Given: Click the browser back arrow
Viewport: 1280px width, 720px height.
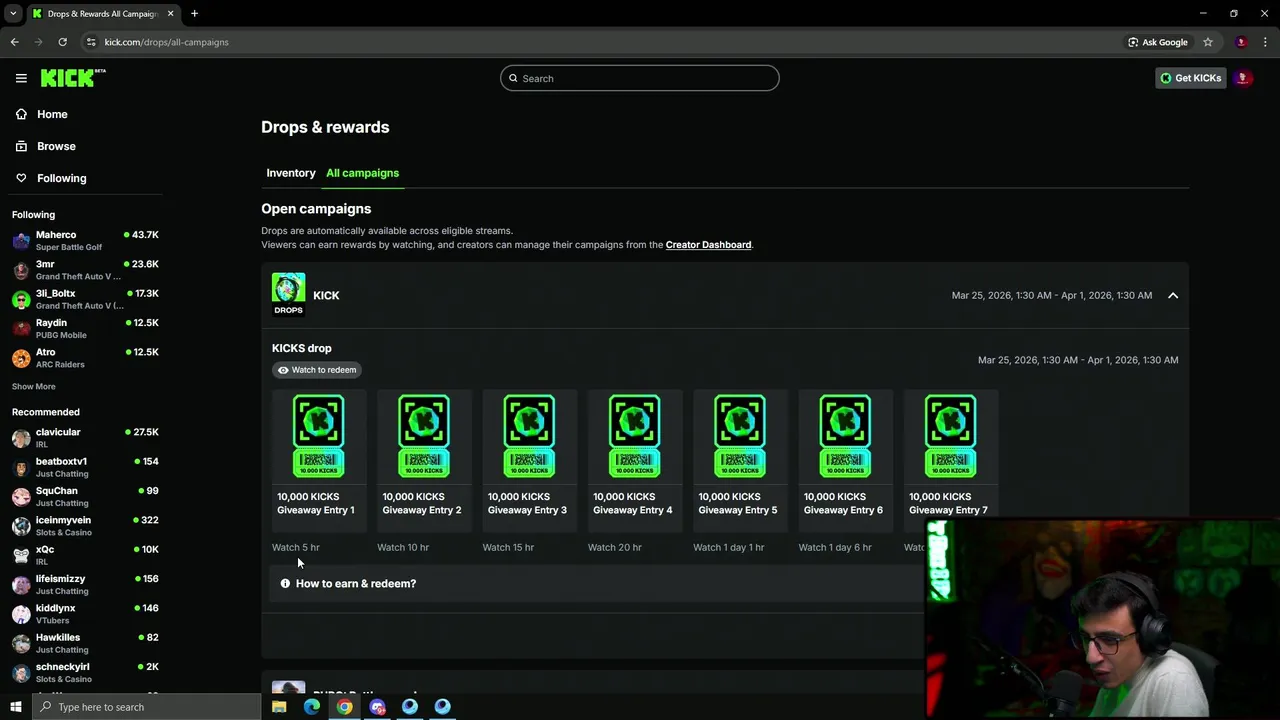Looking at the screenshot, I should [15, 42].
